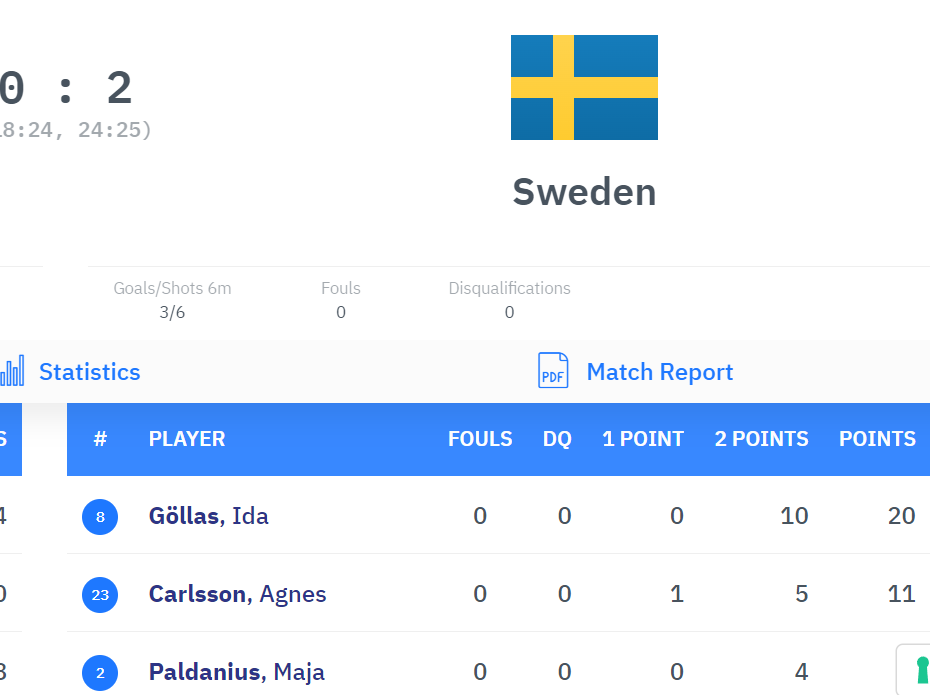
Task: Sort by the DQ column header
Action: point(557,439)
